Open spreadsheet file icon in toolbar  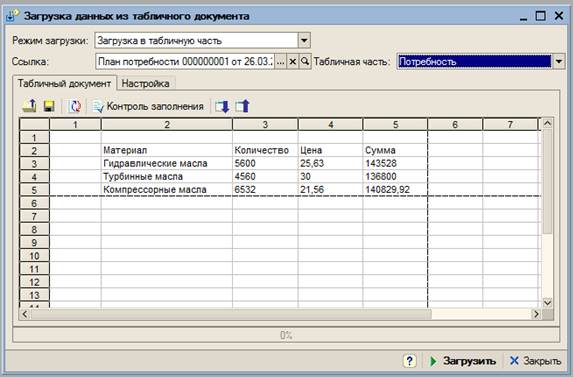click(x=29, y=106)
